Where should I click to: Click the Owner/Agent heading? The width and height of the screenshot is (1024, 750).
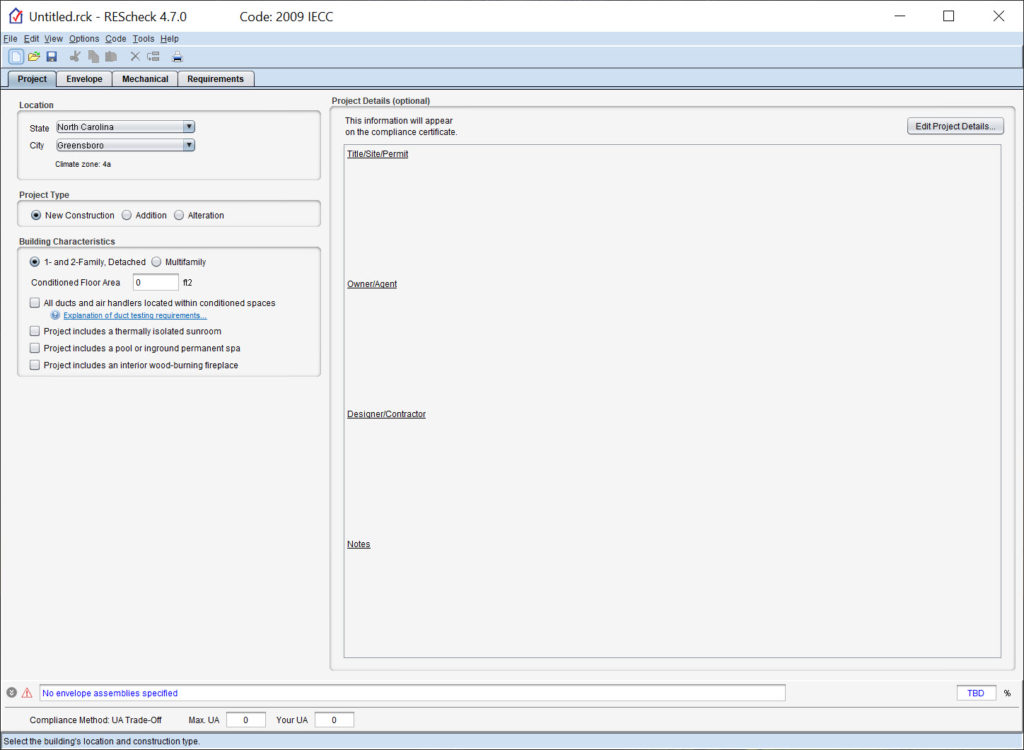tap(372, 284)
